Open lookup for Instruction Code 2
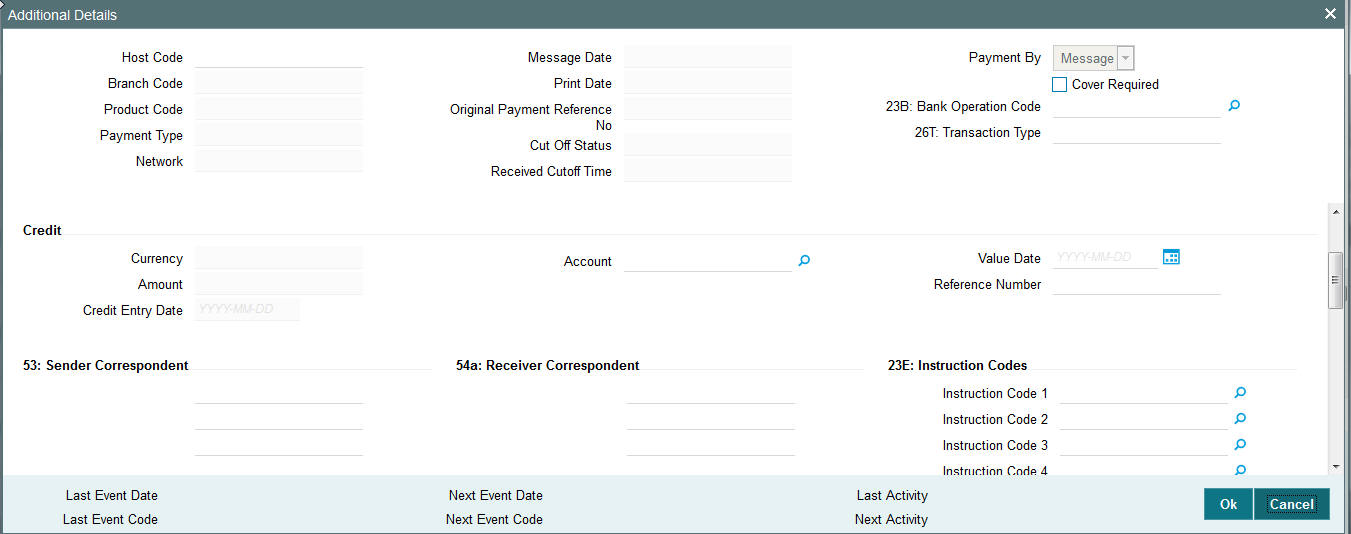 (1240, 419)
